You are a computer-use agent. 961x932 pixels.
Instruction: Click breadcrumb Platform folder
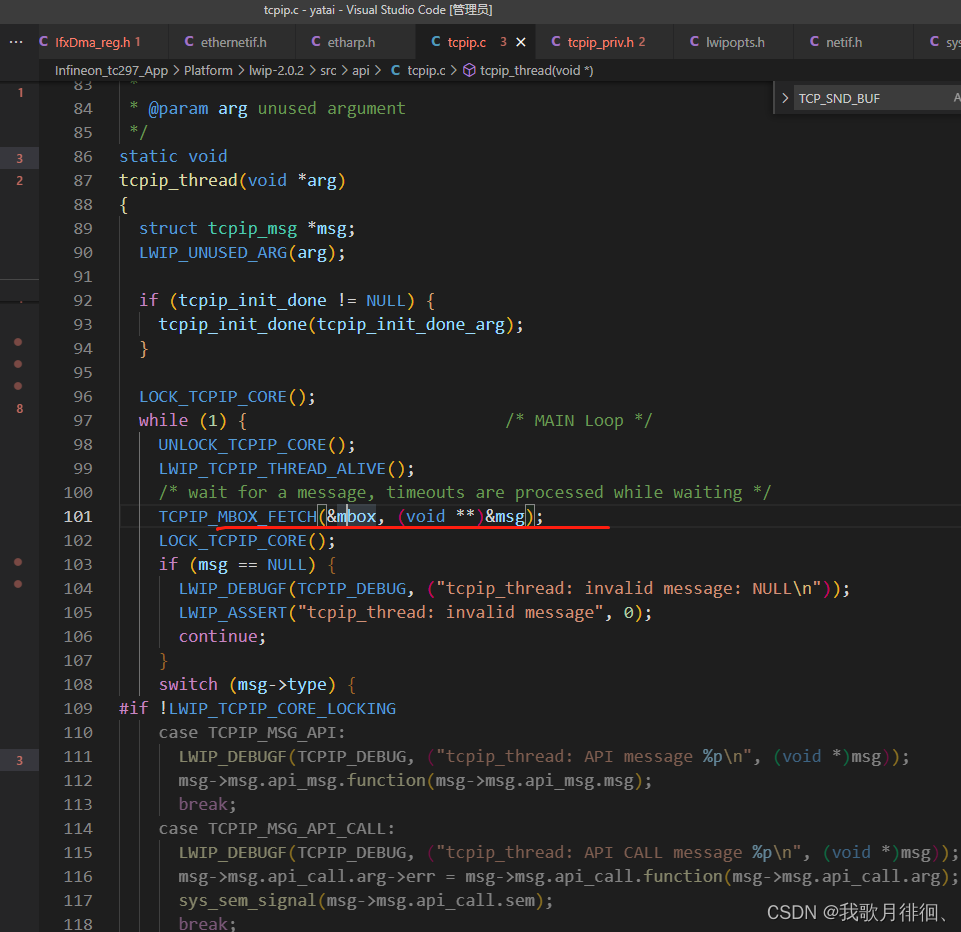(208, 70)
